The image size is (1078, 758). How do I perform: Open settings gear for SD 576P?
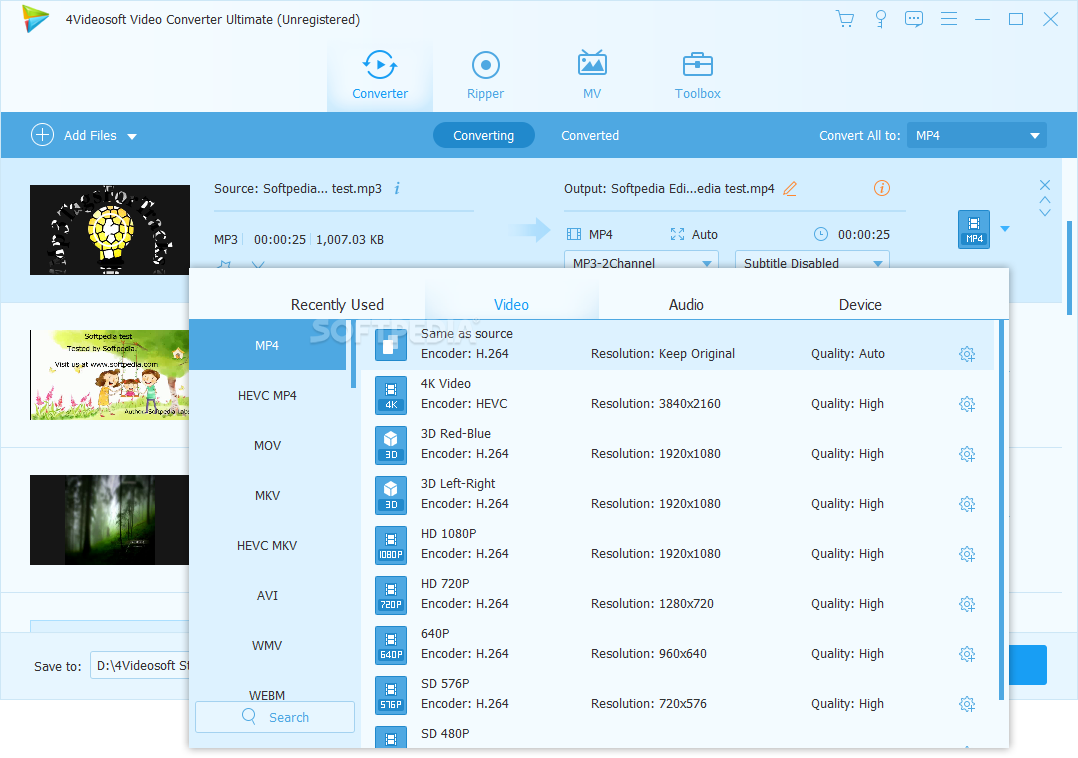[967, 704]
